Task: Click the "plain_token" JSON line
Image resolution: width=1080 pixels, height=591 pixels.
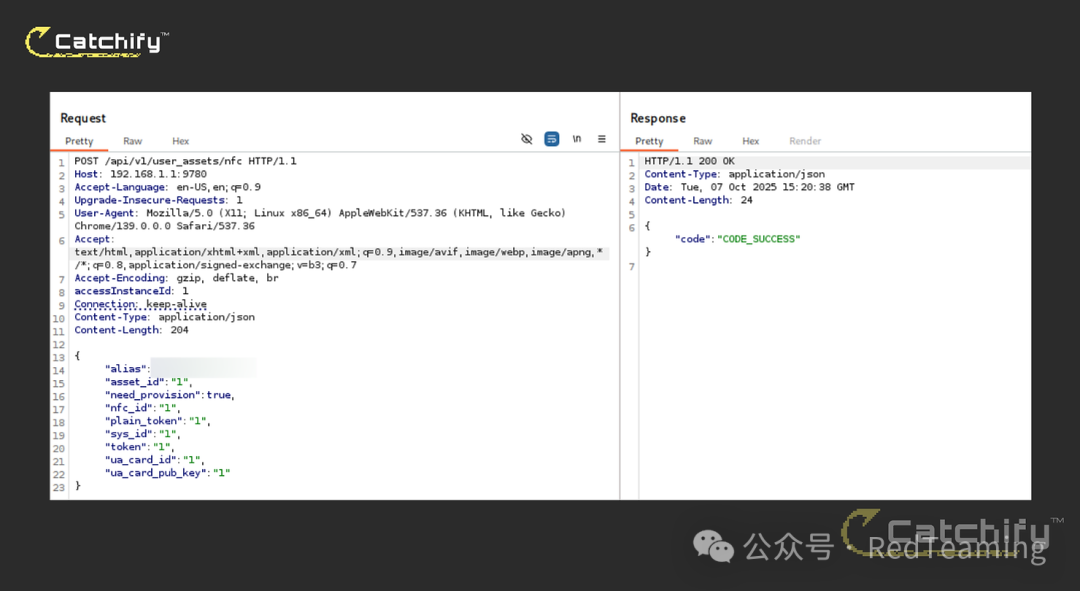Action: (x=158, y=422)
